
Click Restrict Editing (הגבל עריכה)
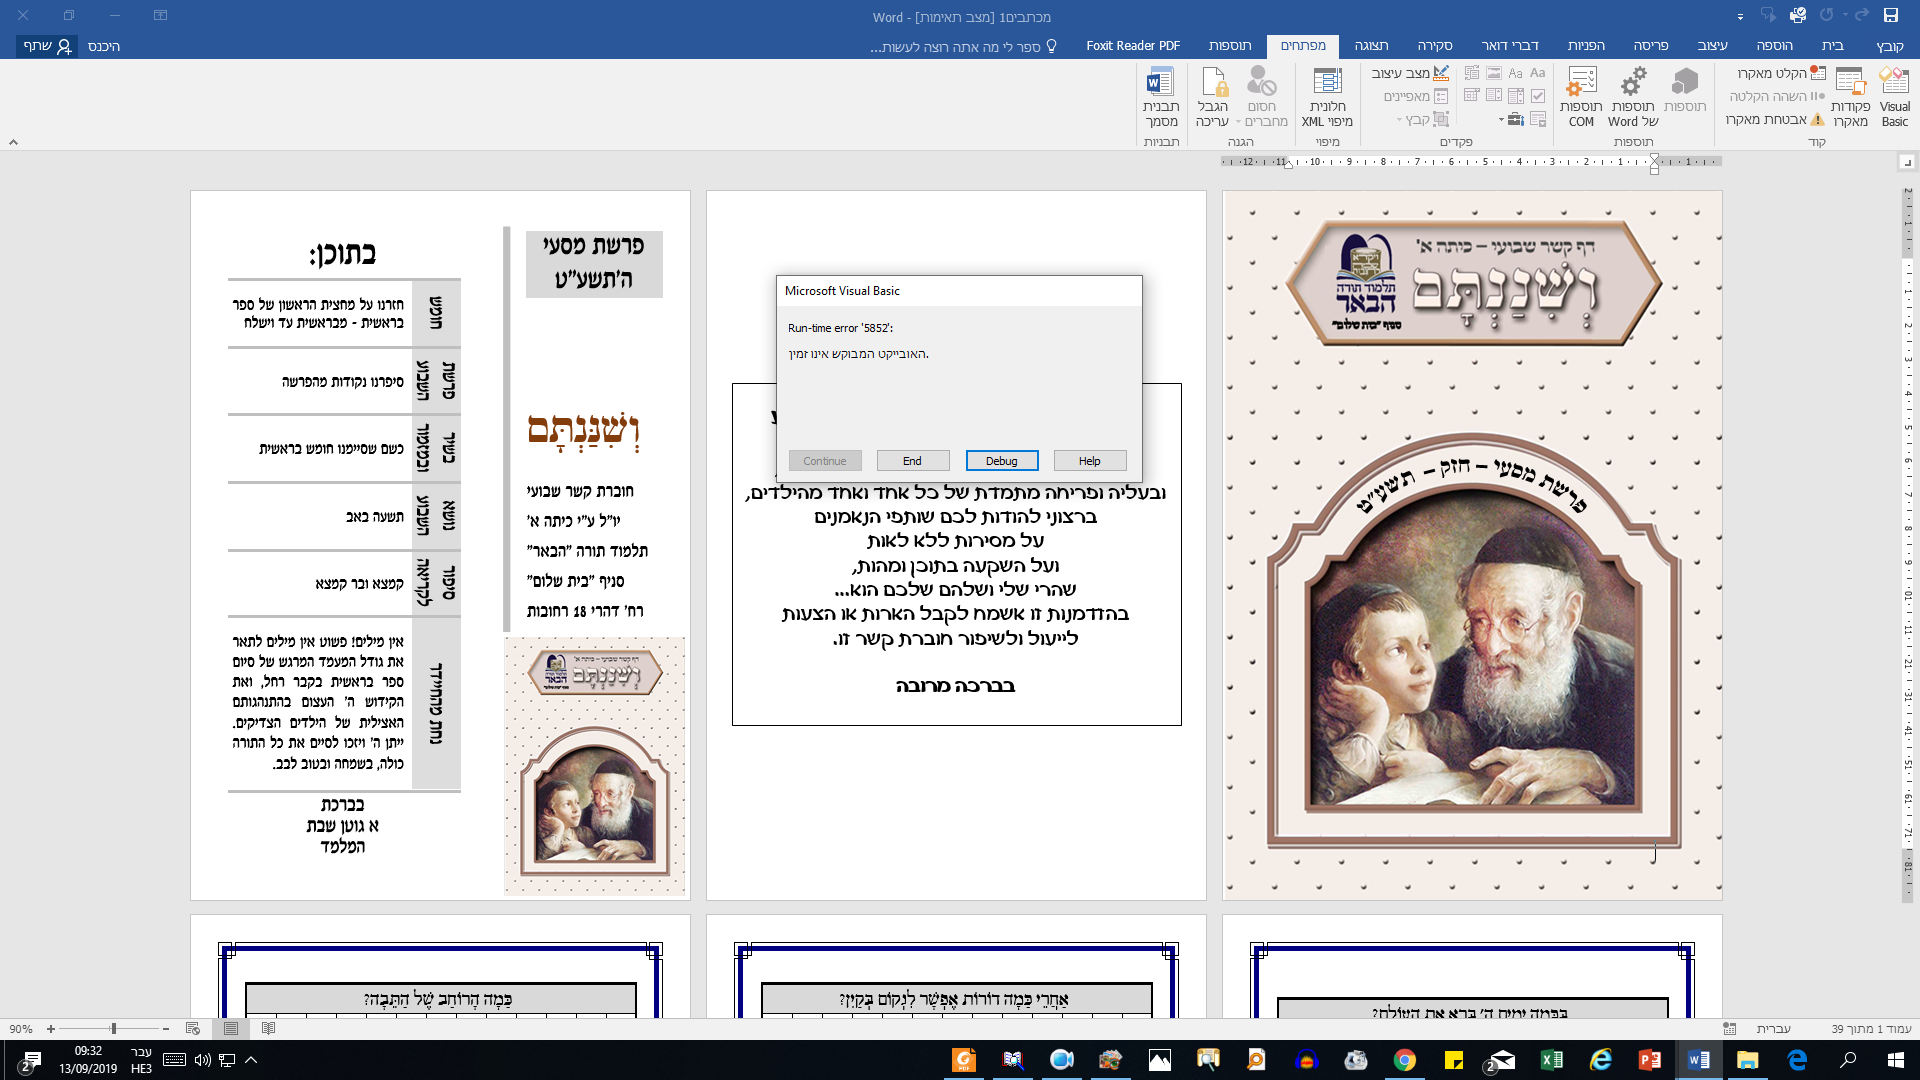1212,96
